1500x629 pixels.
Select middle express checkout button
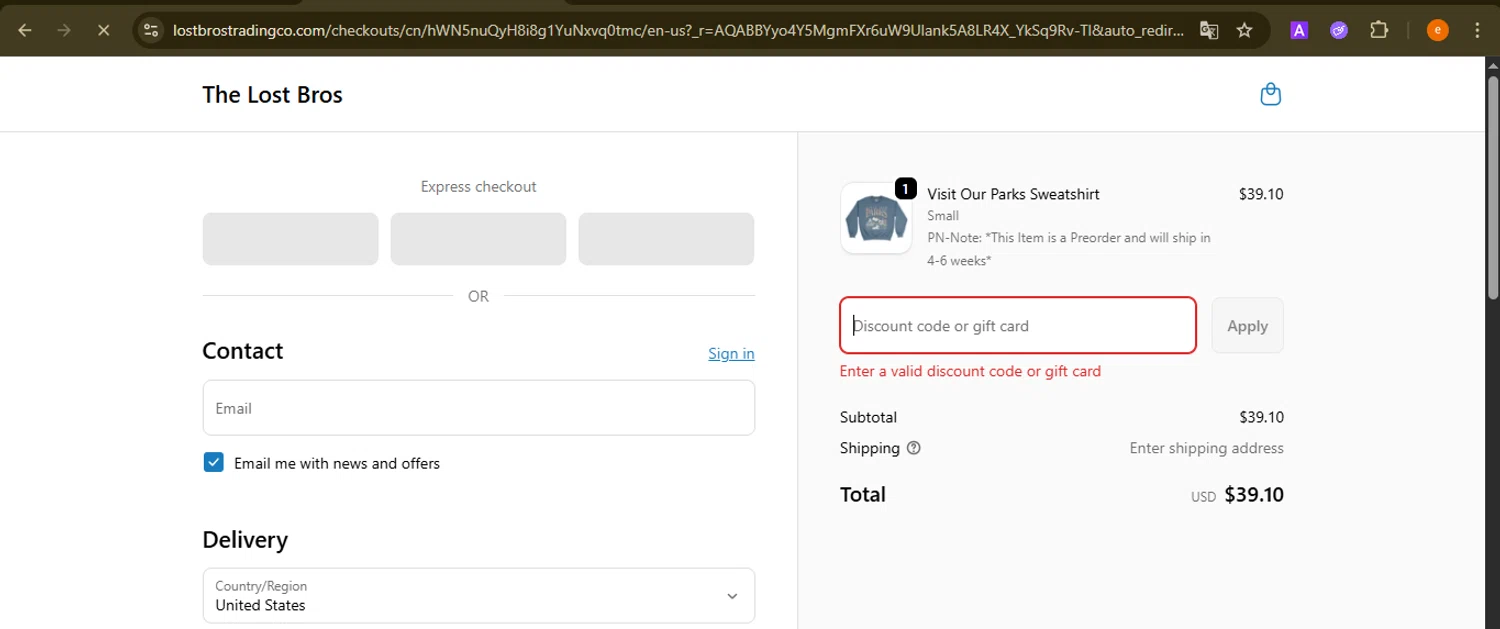(x=478, y=239)
